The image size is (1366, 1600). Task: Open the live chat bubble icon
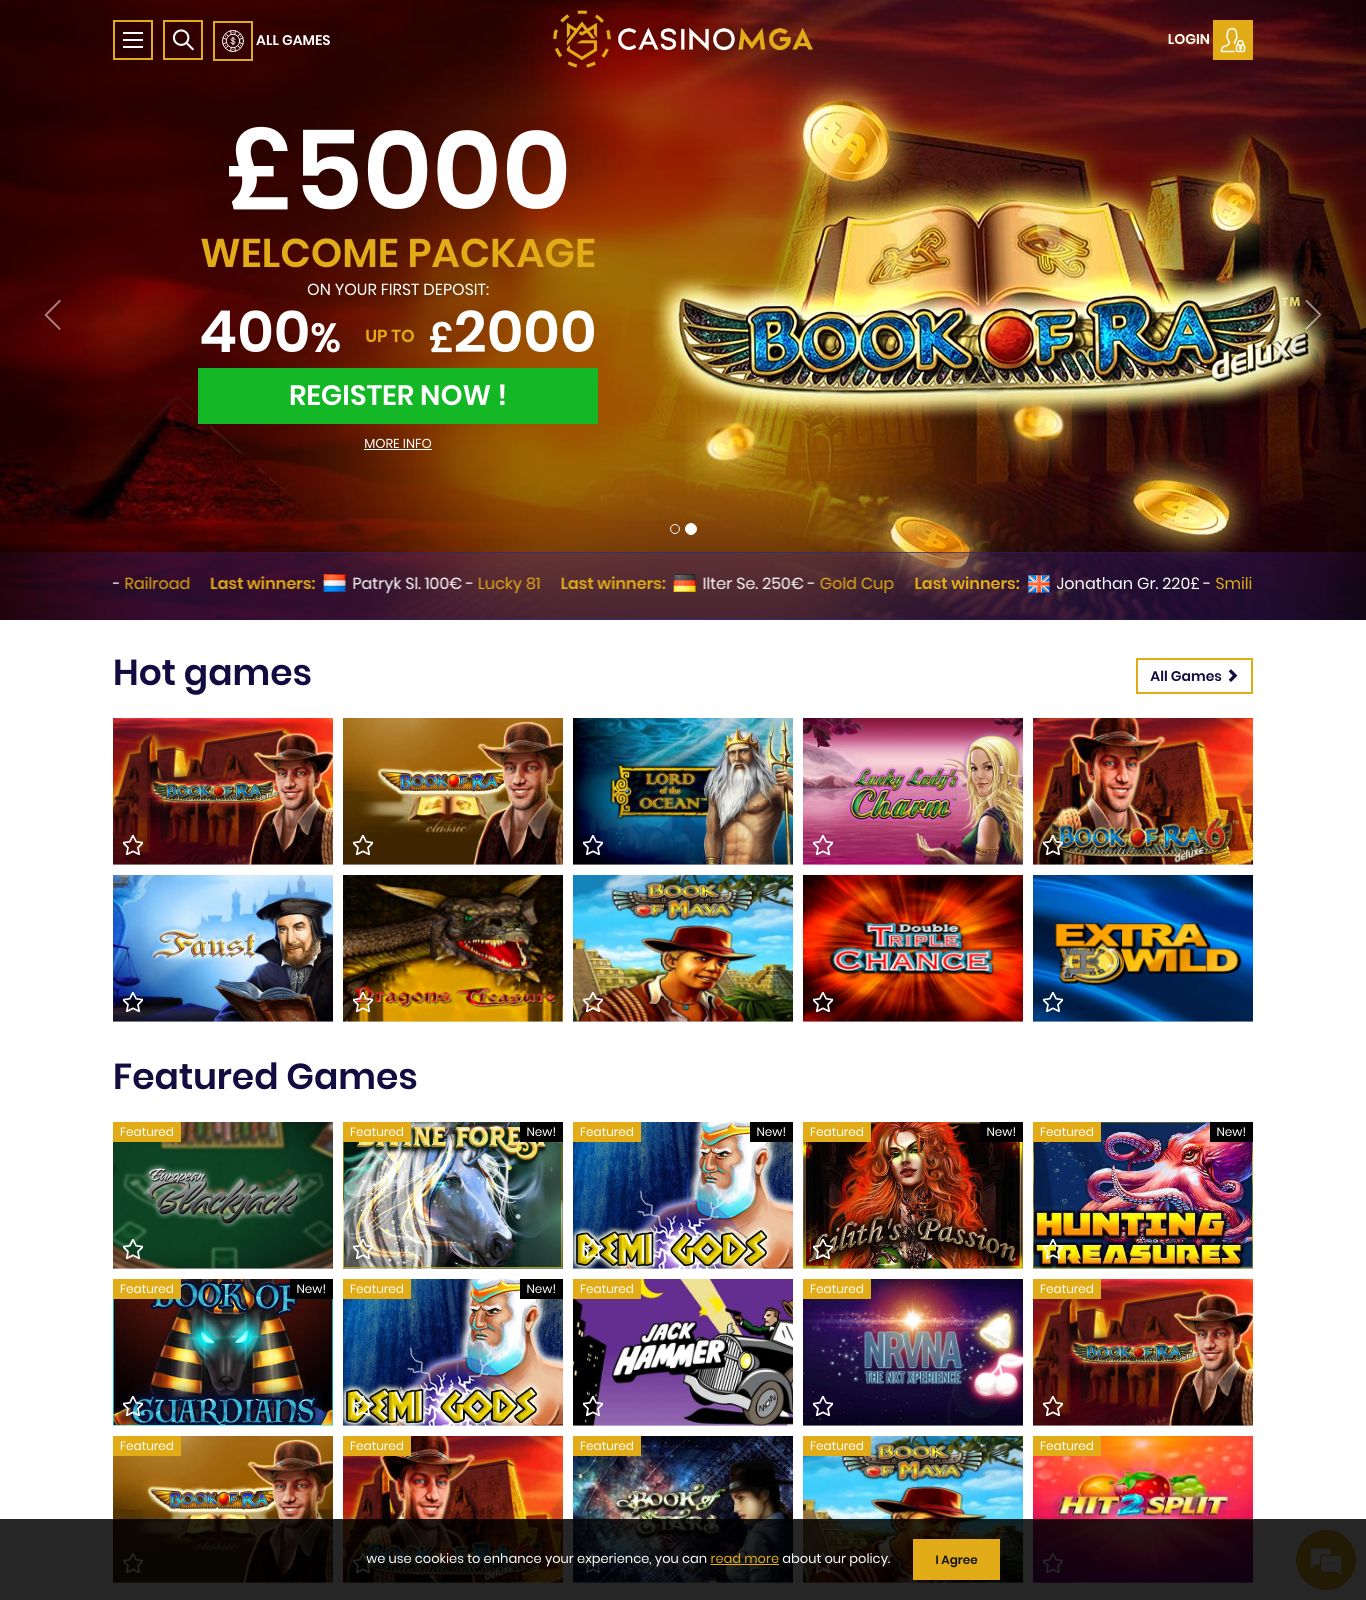[1325, 1560]
